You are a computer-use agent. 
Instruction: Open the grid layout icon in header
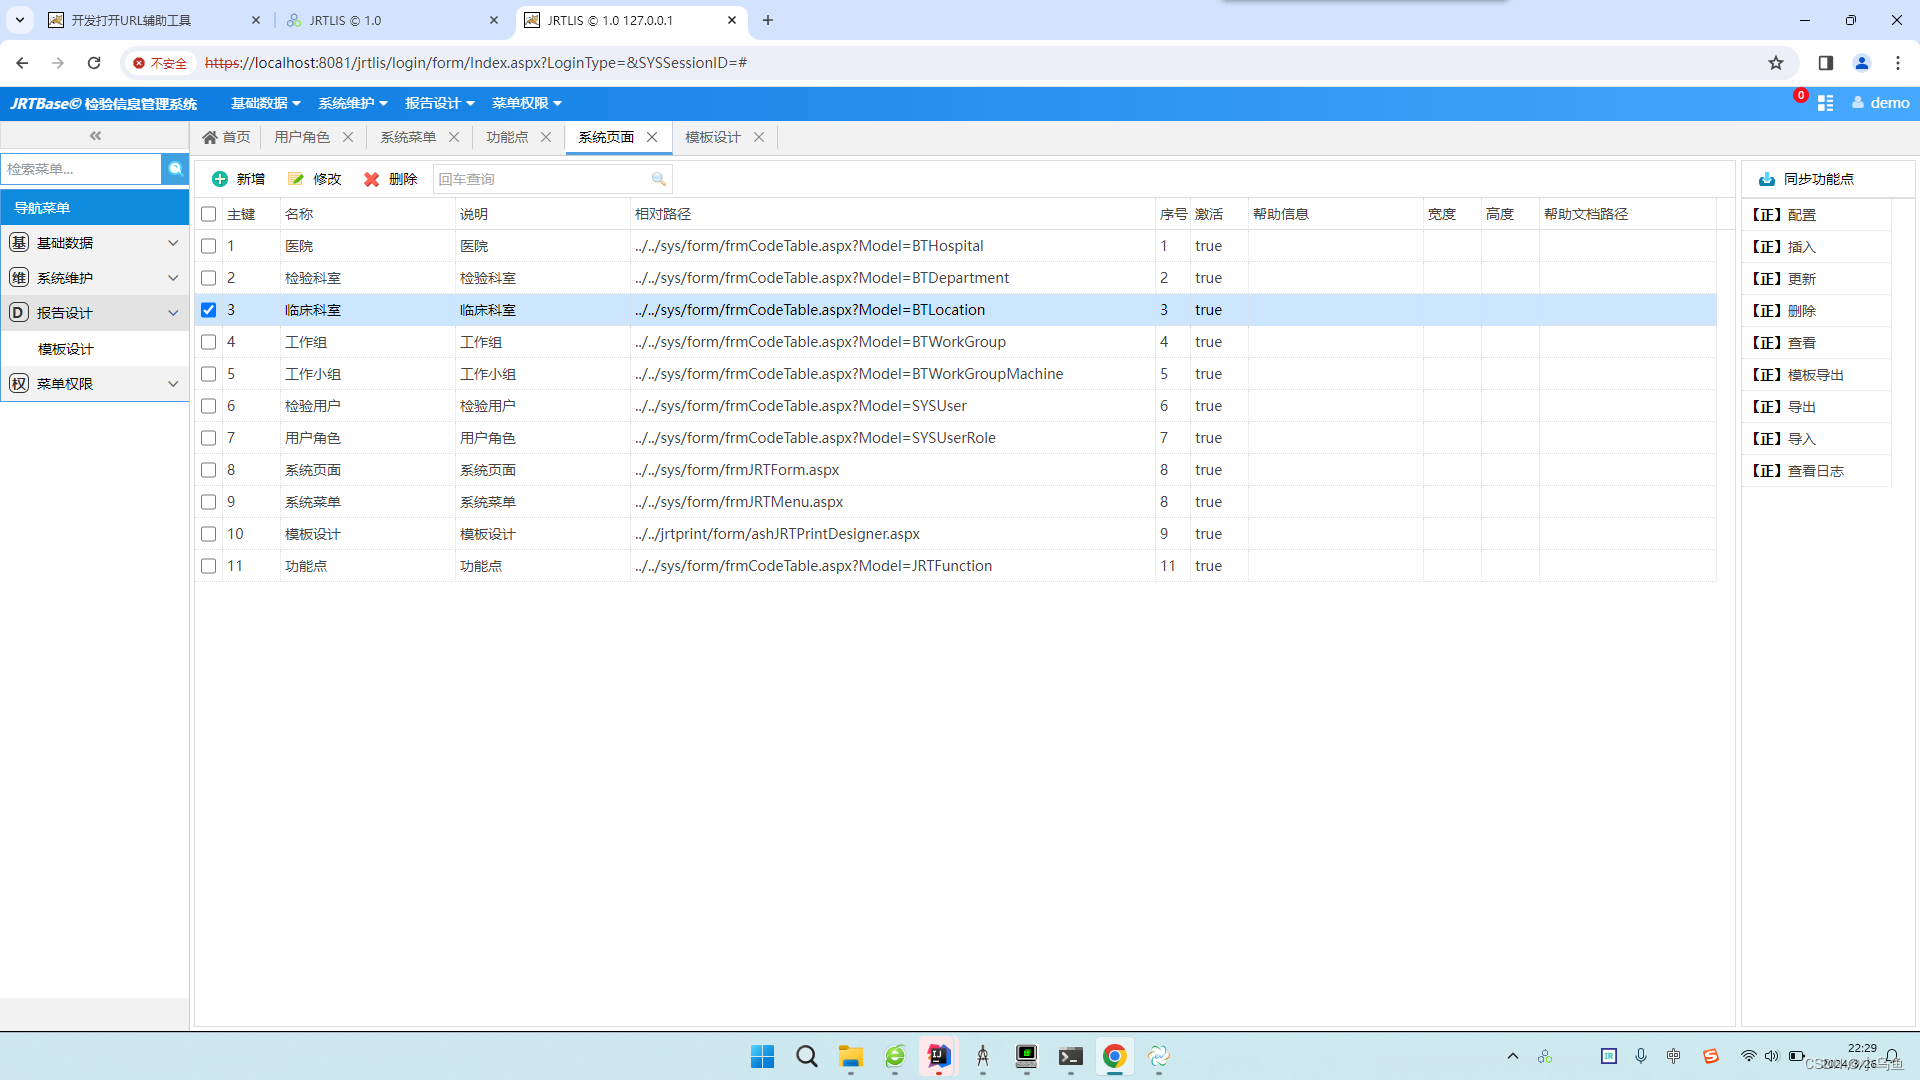1825,103
